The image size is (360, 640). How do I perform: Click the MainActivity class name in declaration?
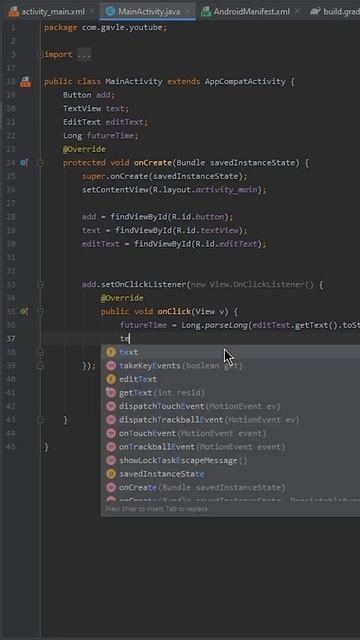point(134,81)
